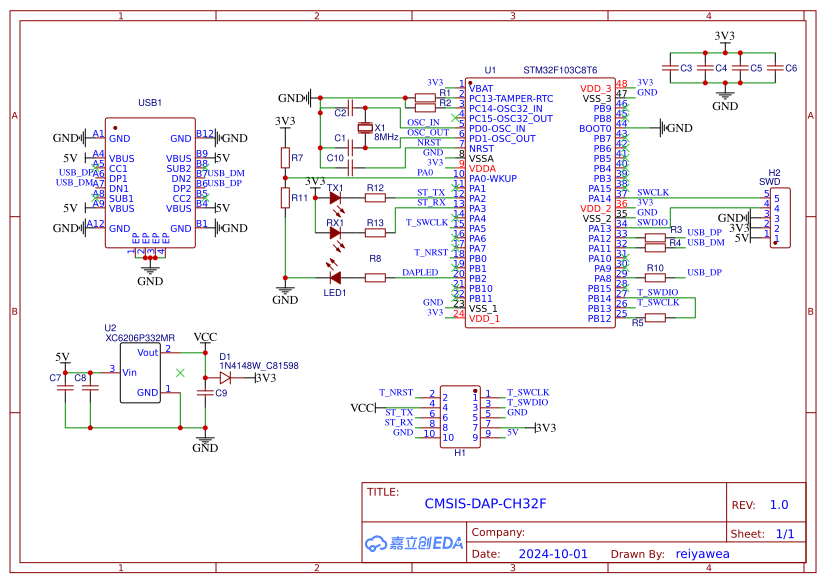Click the green no-connect cross beside U2

[x=180, y=373]
